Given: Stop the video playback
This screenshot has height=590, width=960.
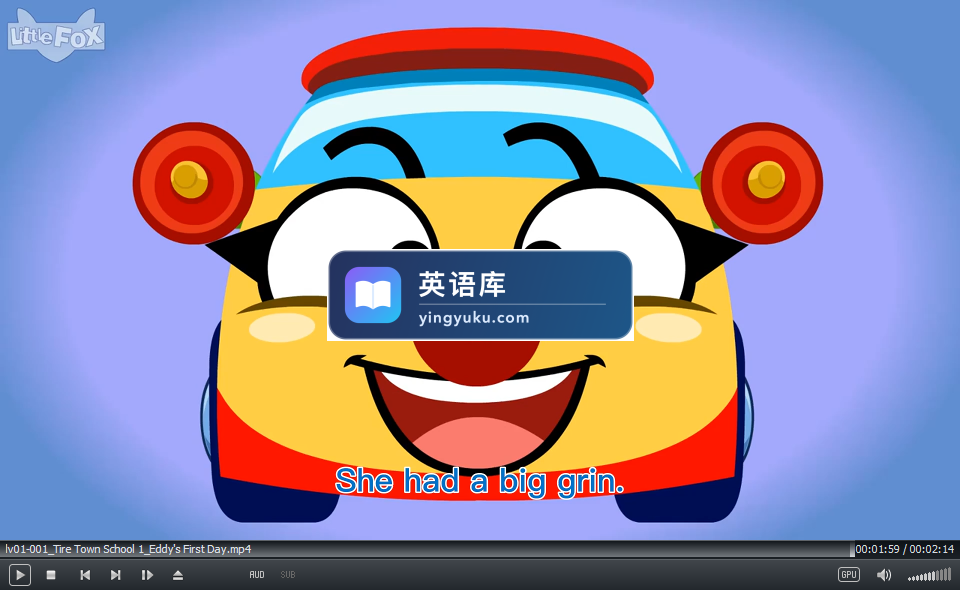Looking at the screenshot, I should click(51, 575).
